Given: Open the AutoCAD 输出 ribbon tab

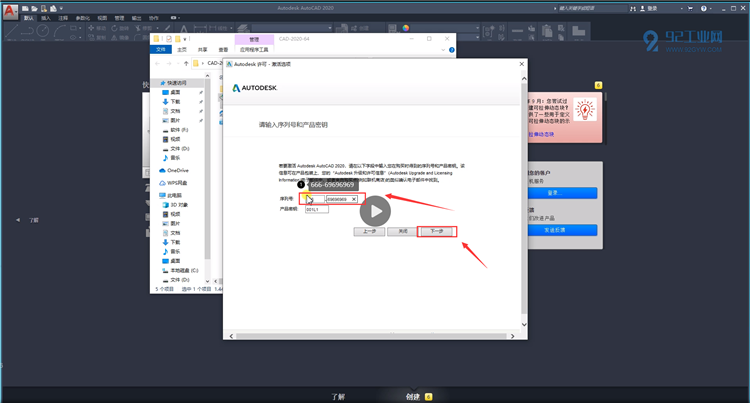Looking at the screenshot, I should 136,18.
